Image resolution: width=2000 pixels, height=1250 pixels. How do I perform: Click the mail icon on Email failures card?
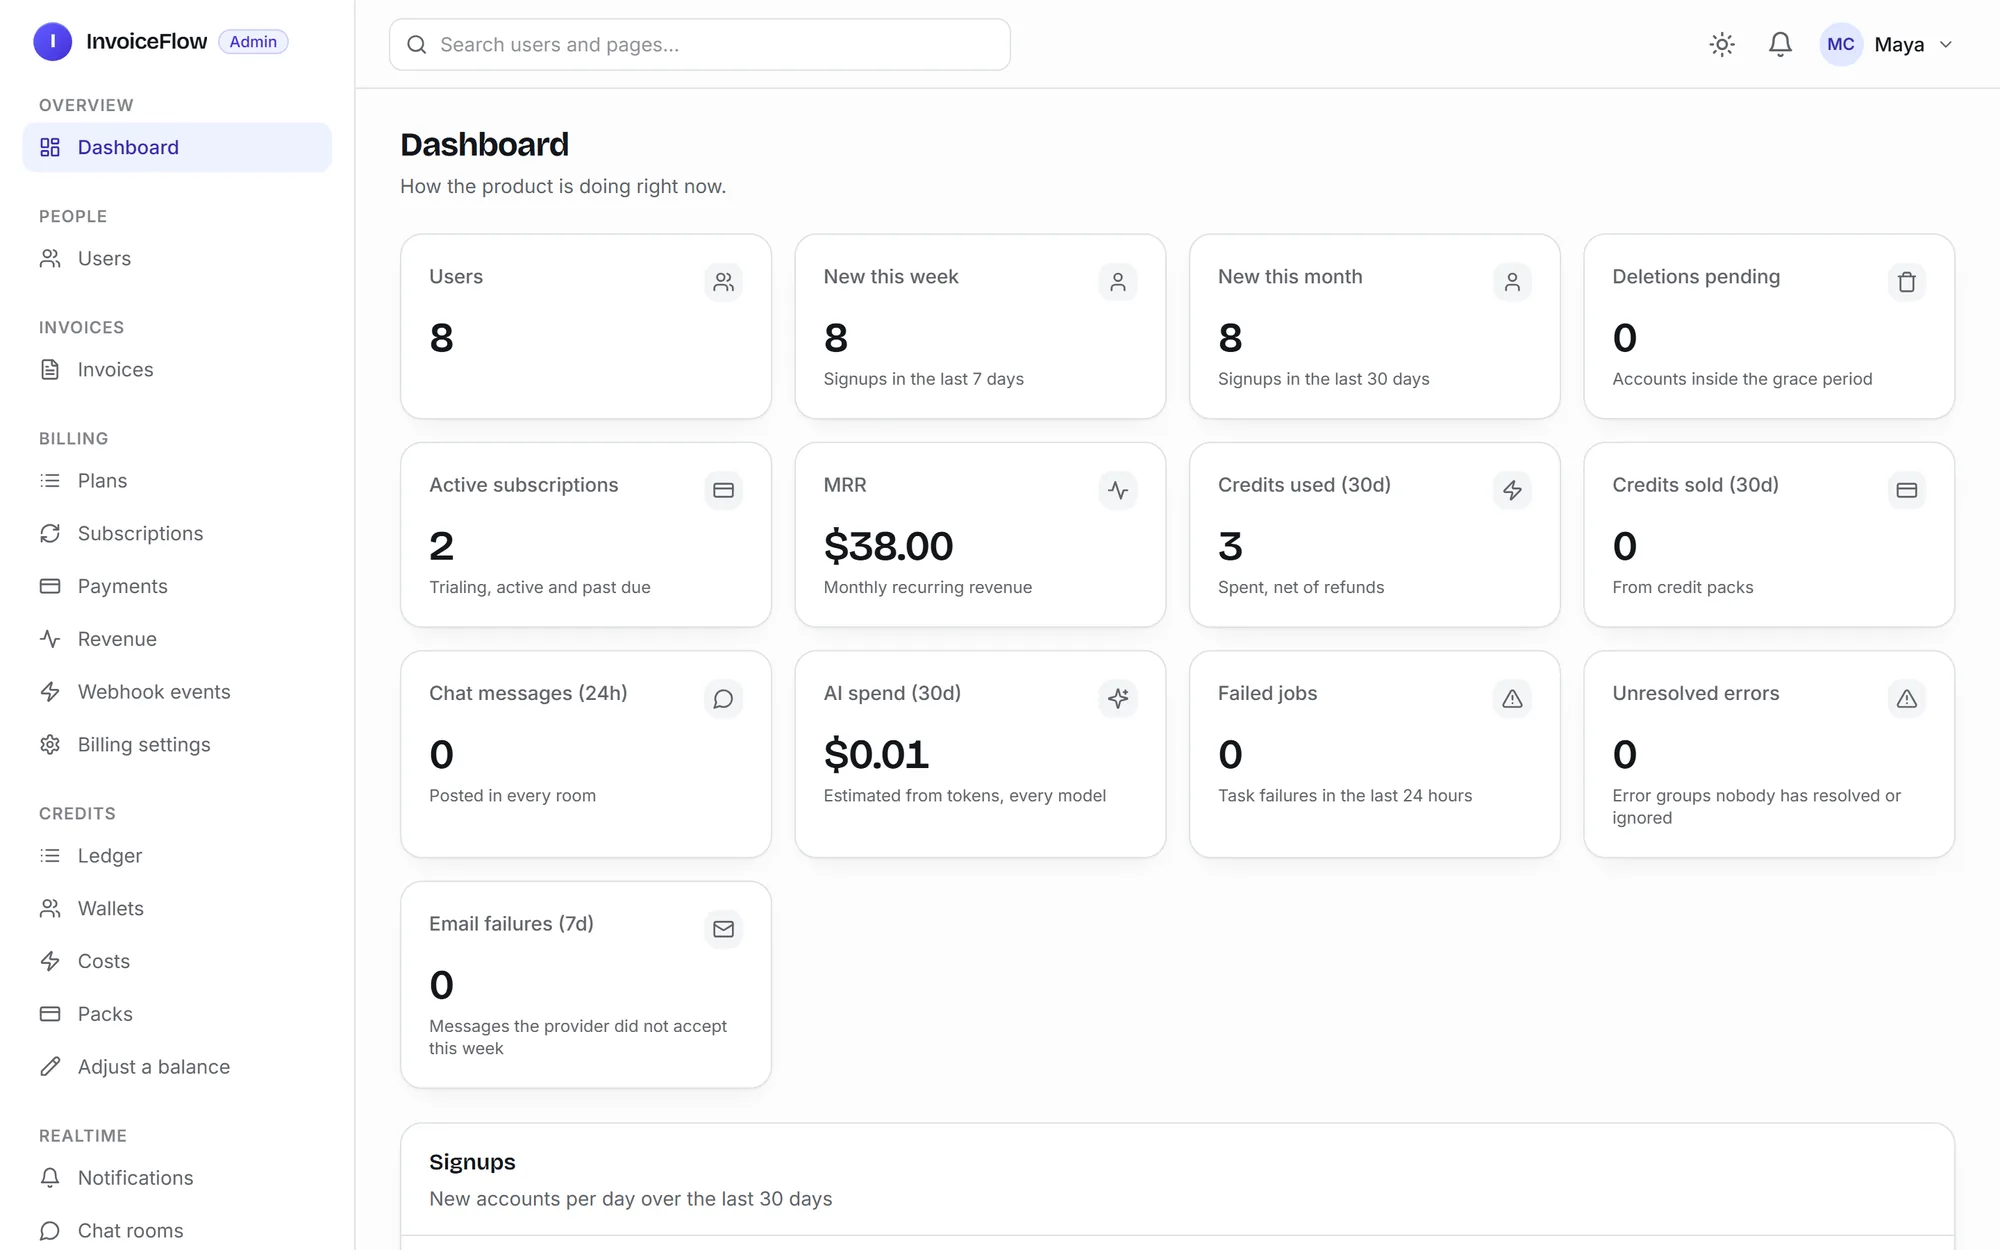(723, 929)
